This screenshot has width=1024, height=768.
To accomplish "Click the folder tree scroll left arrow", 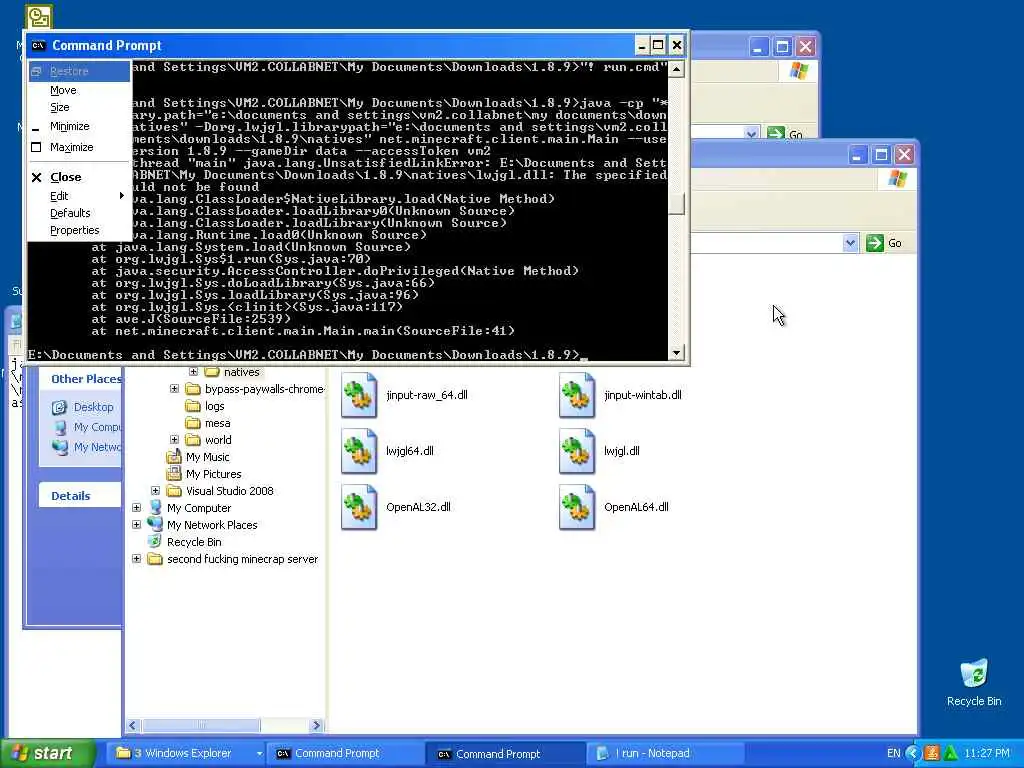I will pyautogui.click(x=133, y=726).
